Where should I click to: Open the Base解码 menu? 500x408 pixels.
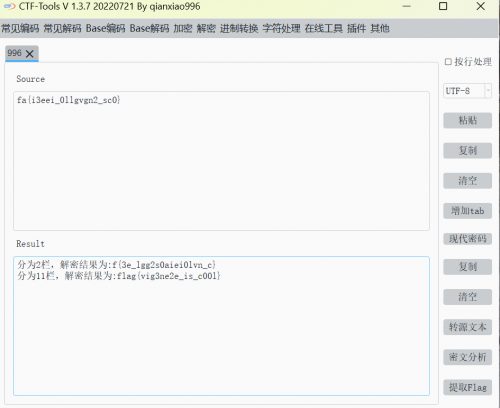point(149,28)
